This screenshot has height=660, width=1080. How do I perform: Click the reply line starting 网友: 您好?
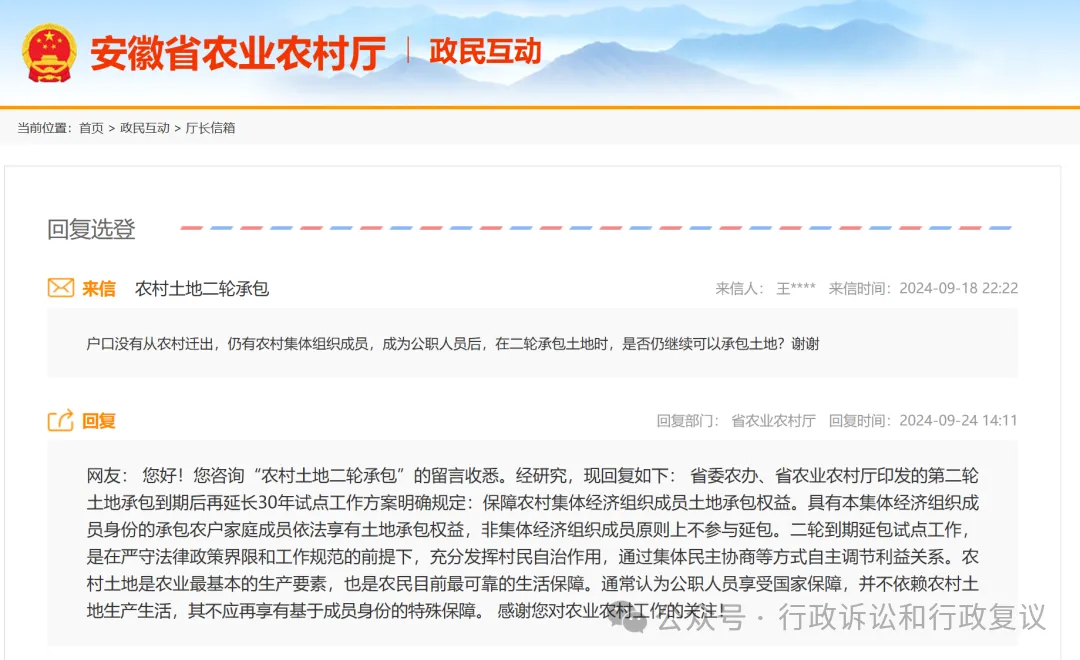pyautogui.click(x=532, y=475)
